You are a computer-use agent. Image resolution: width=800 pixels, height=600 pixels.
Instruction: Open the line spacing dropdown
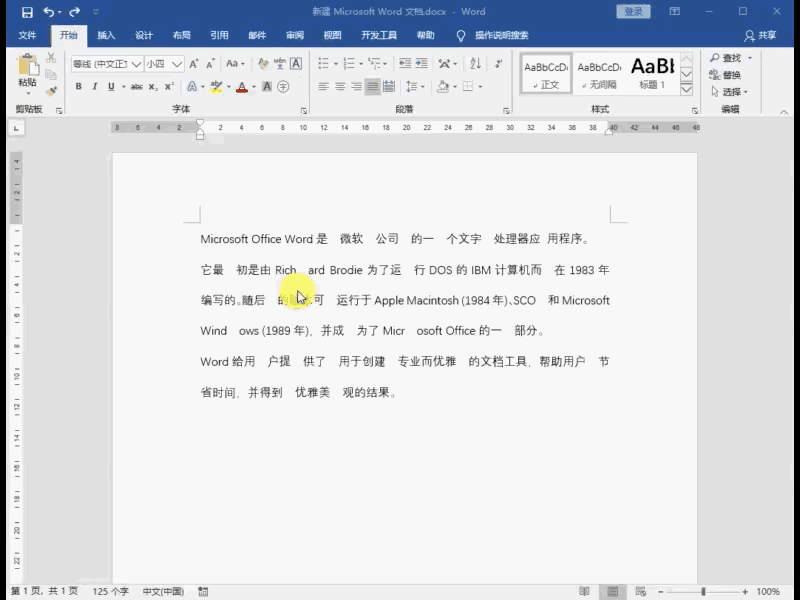point(415,87)
